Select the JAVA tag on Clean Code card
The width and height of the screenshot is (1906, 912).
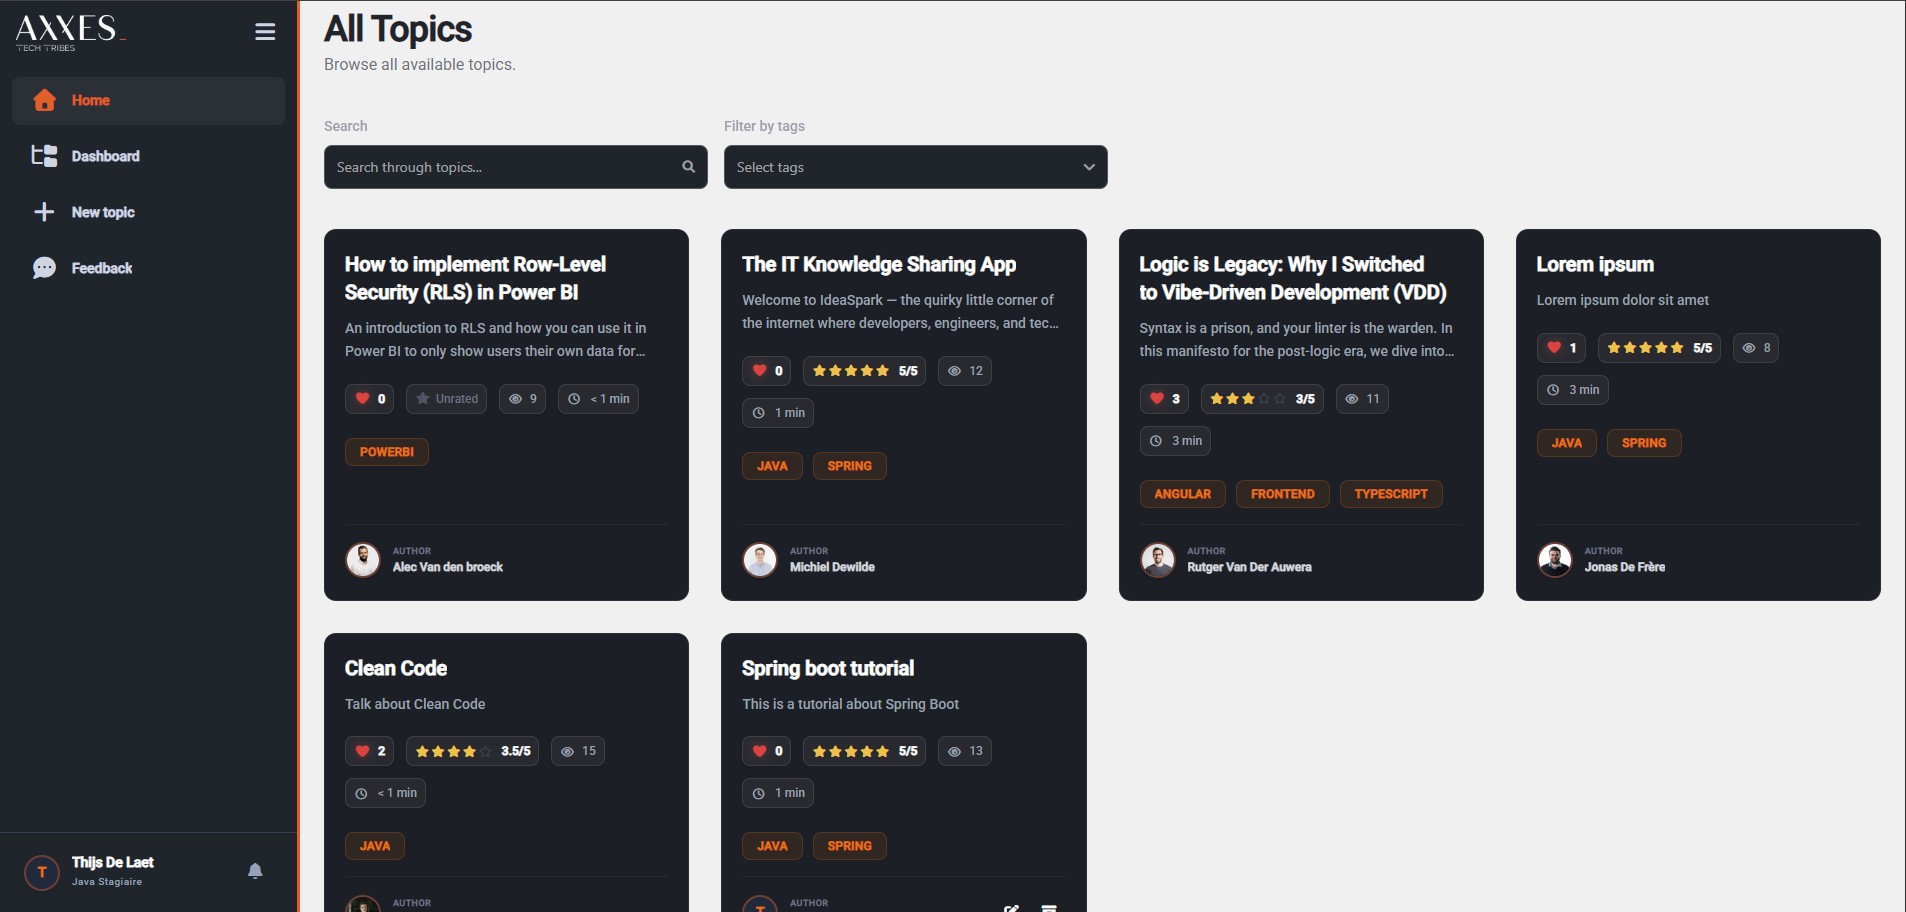tap(375, 846)
